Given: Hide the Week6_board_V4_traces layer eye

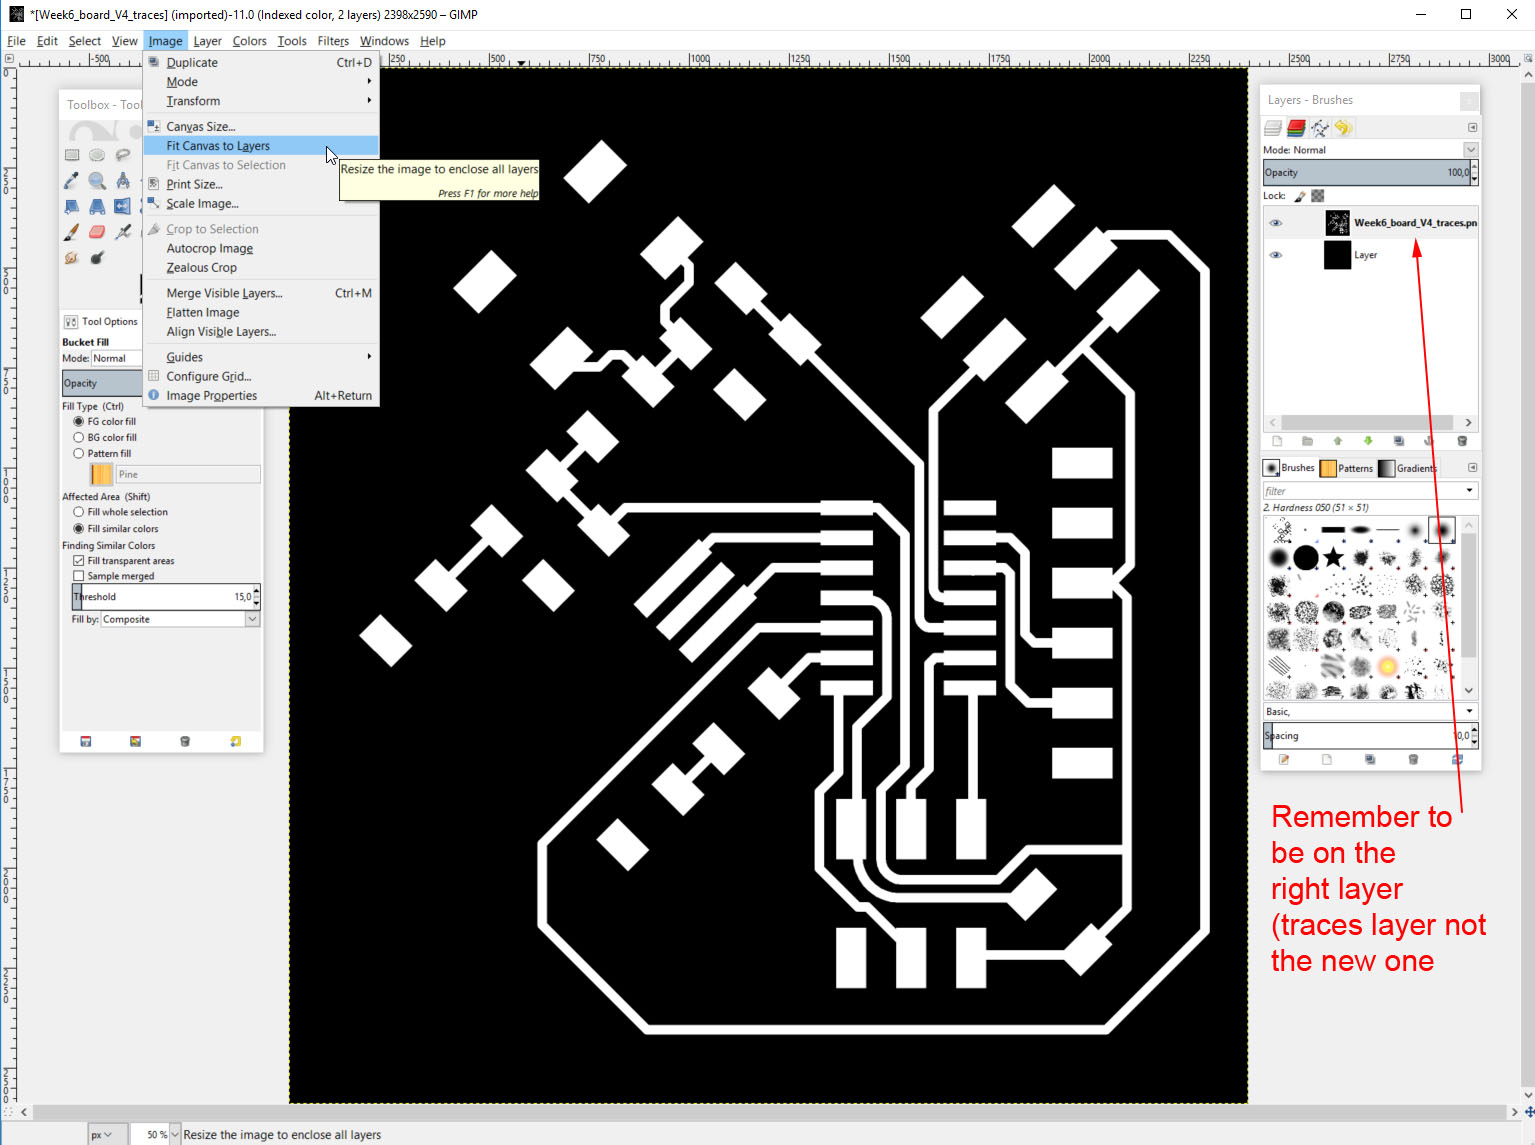Looking at the screenshot, I should 1275,223.
